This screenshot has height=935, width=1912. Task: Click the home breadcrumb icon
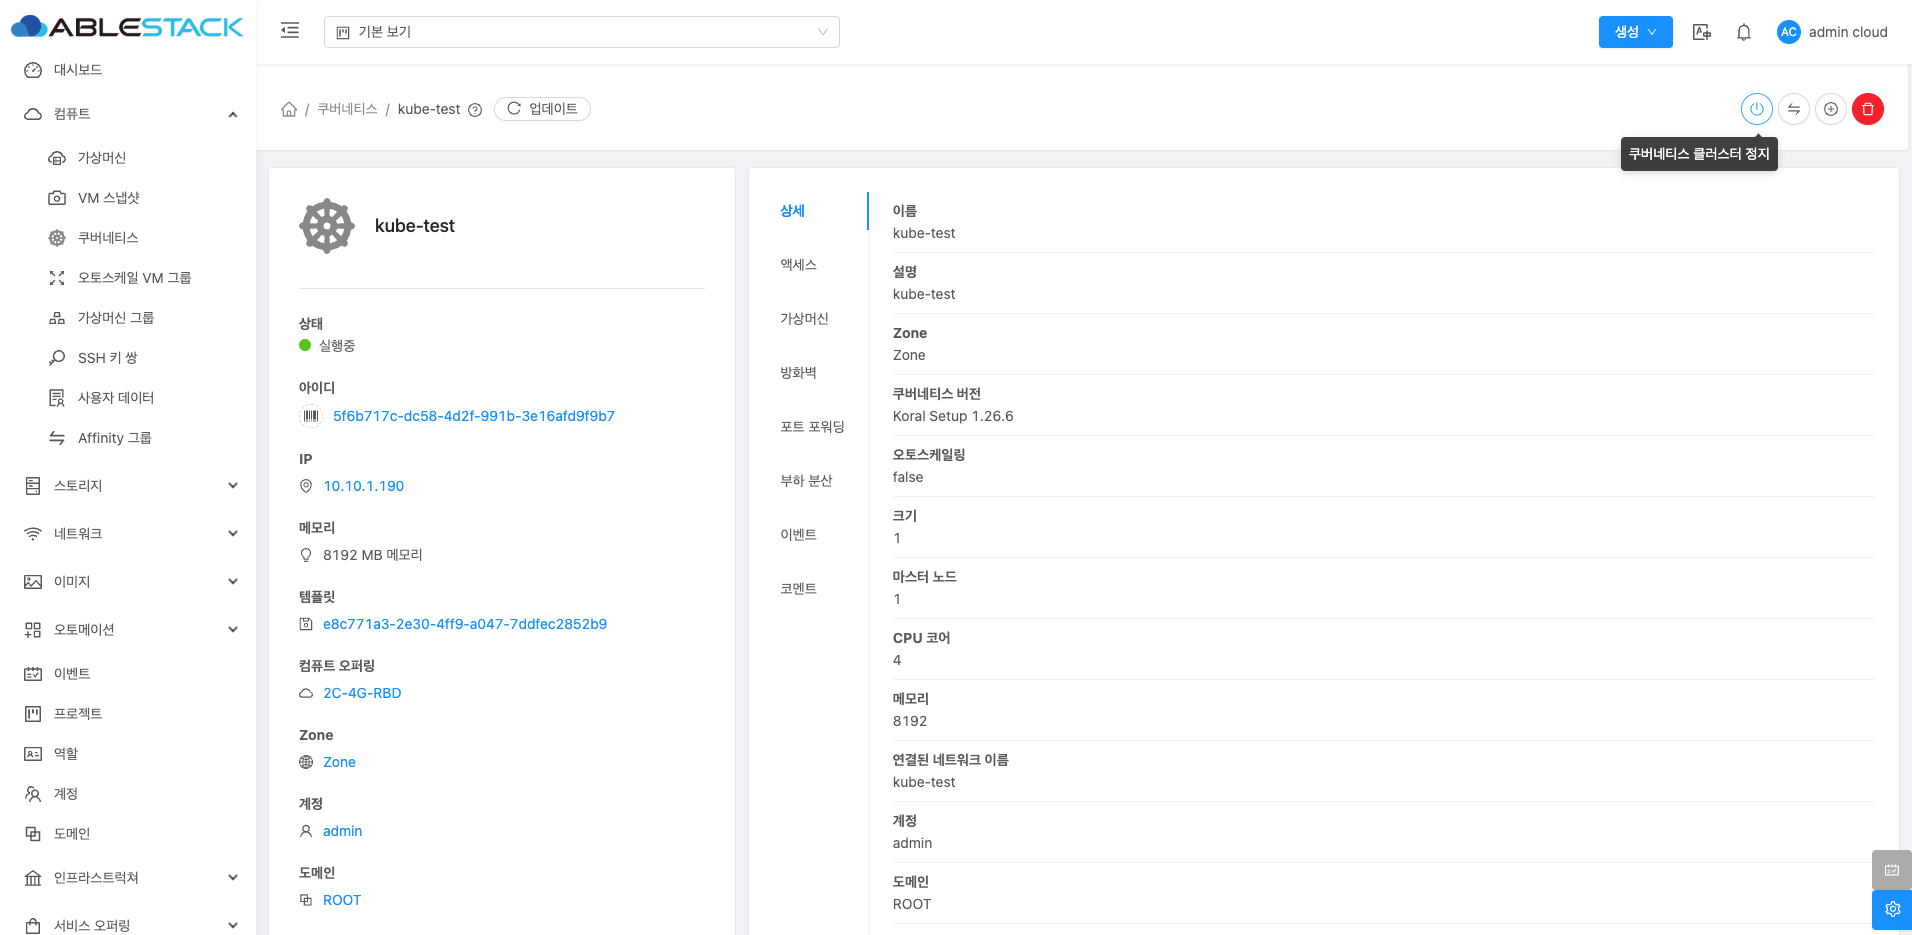tap(289, 109)
